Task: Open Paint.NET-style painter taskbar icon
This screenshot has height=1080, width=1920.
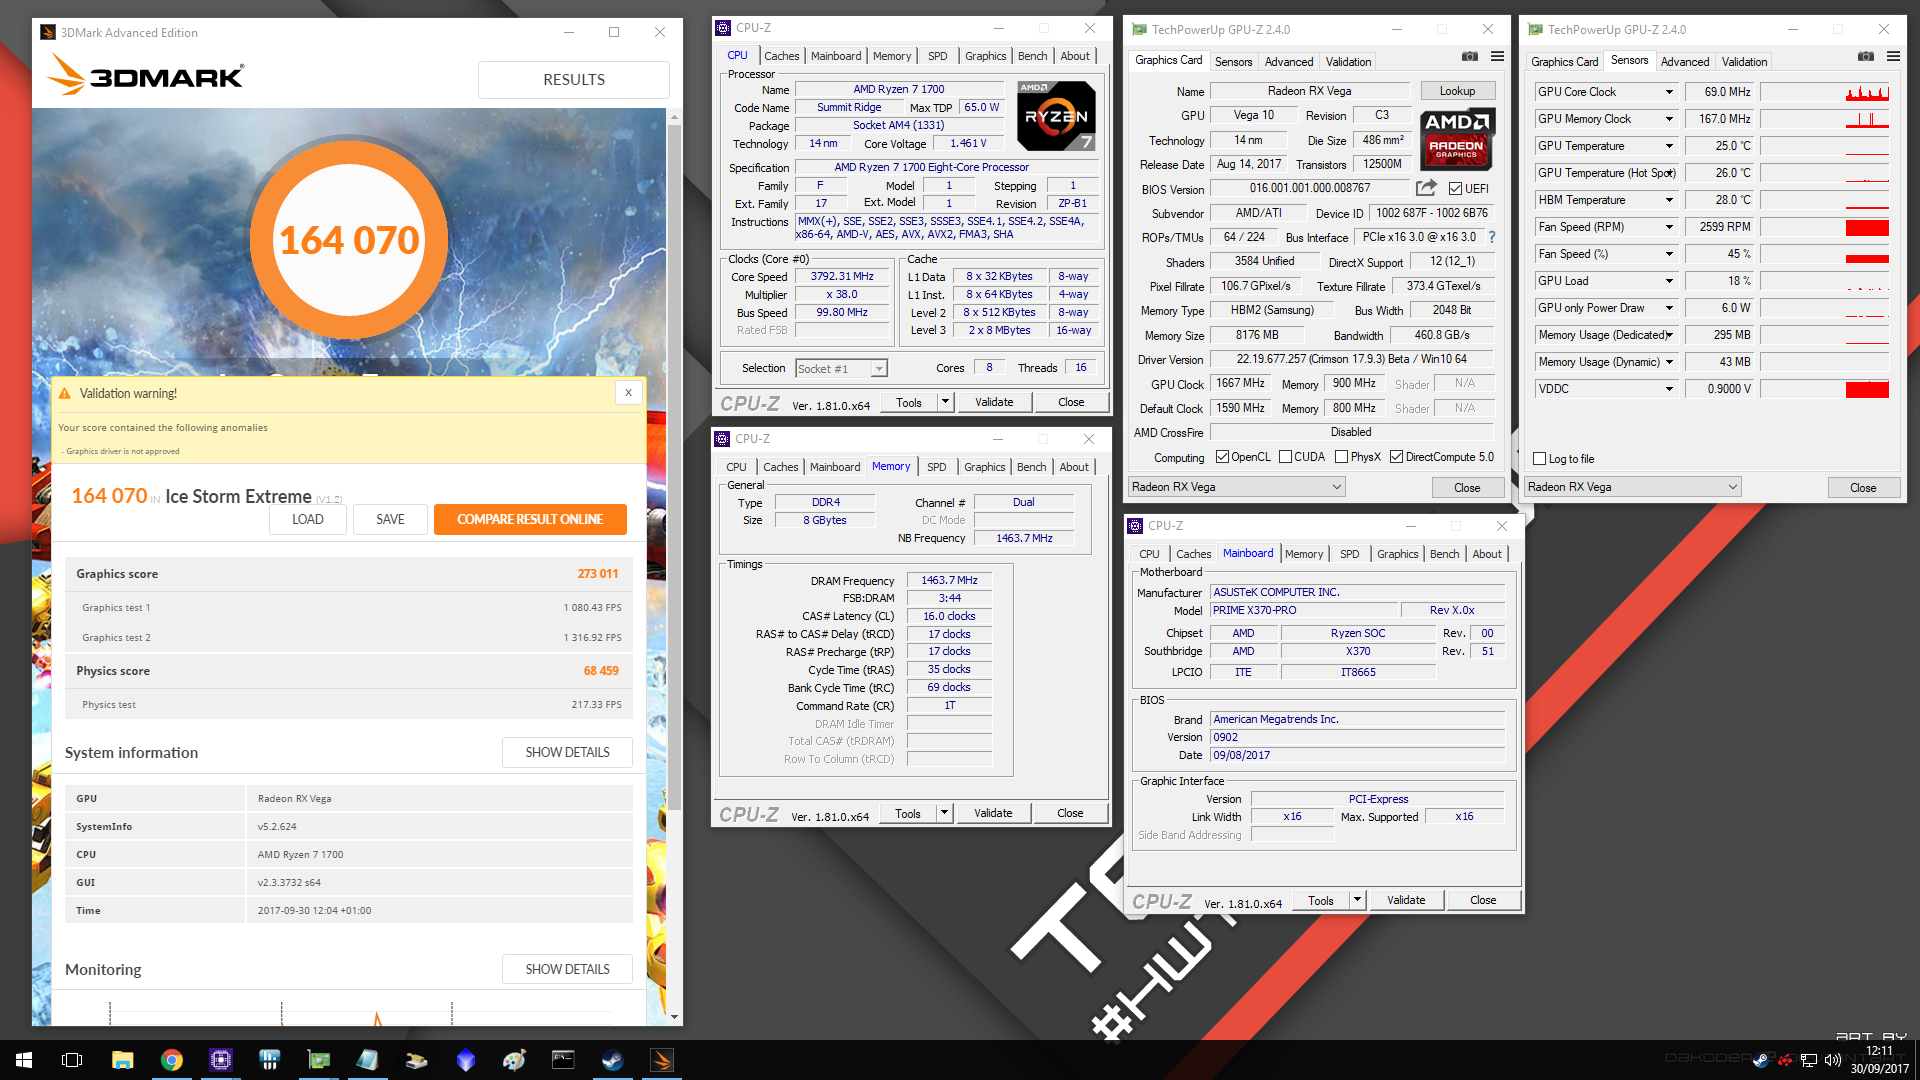Action: [515, 1060]
